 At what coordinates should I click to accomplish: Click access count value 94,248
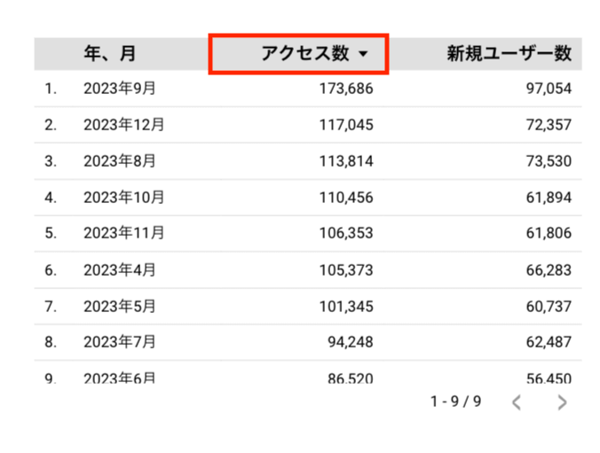350,342
